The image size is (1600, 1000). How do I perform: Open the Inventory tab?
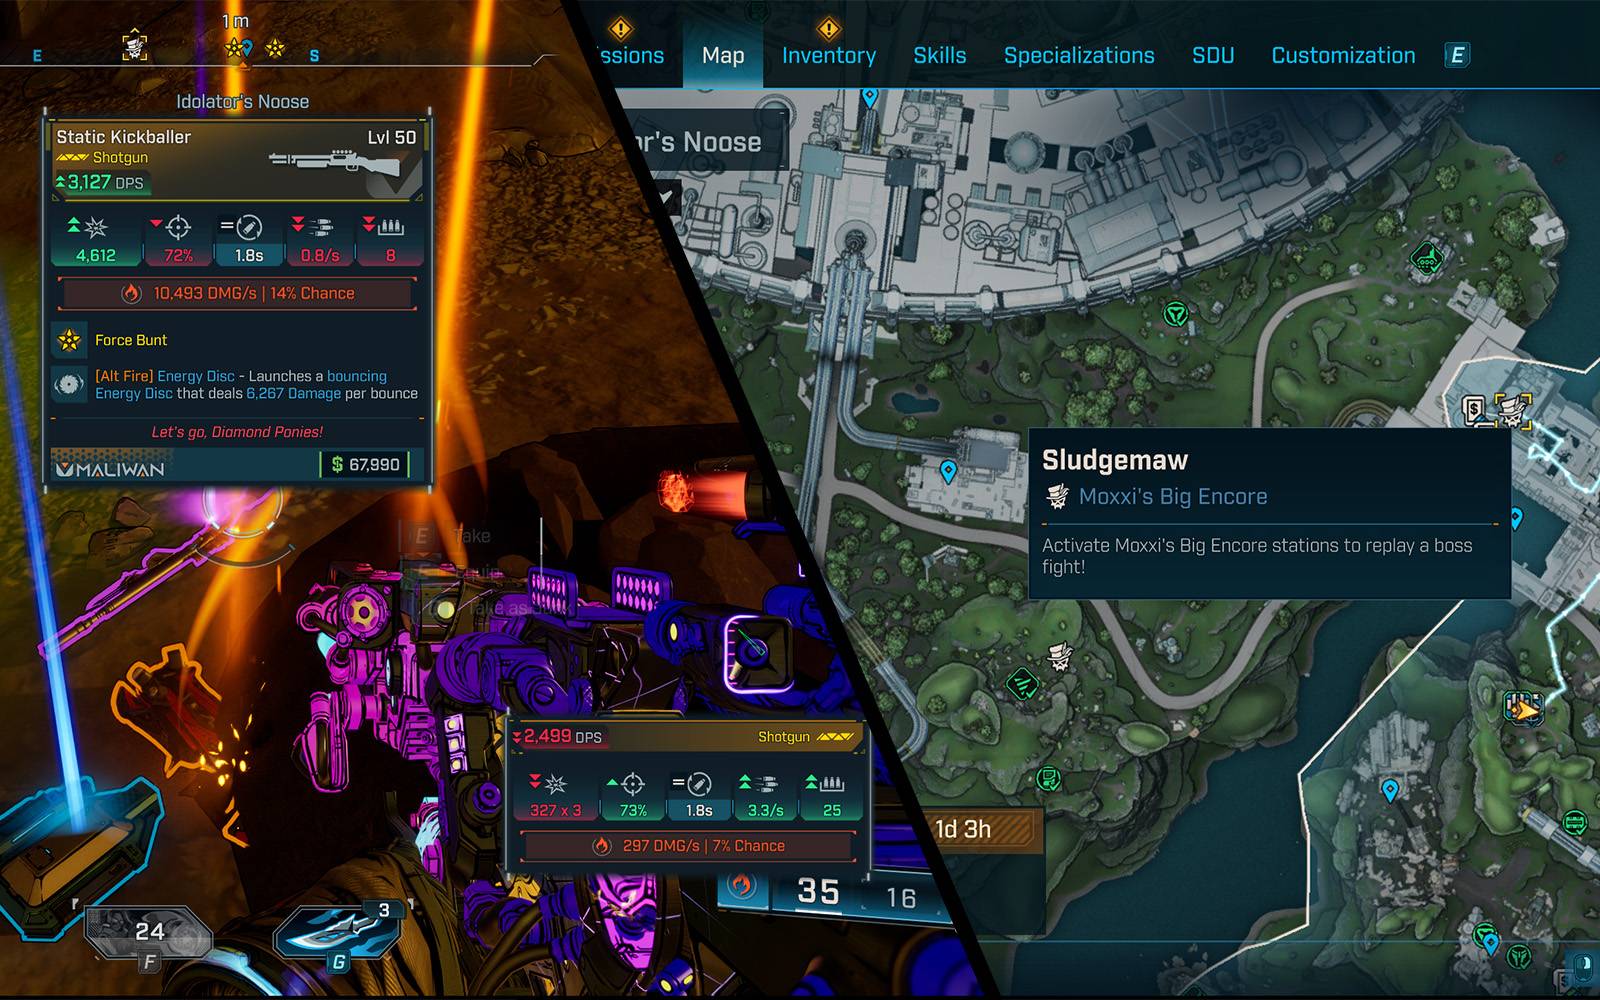coord(828,56)
